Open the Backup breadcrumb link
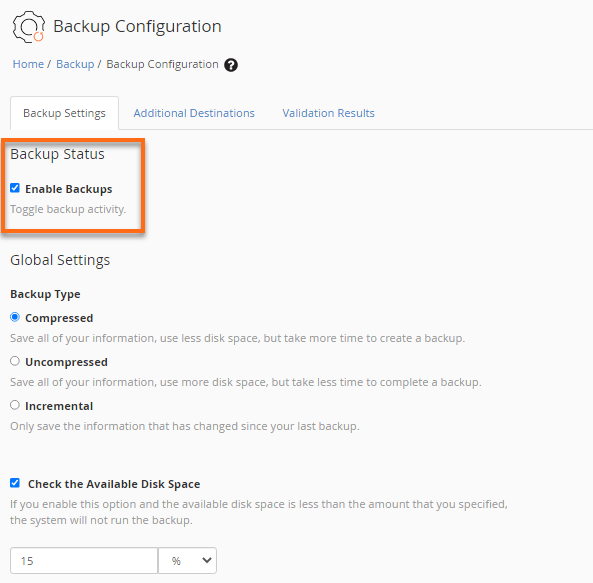This screenshot has width=593, height=583. pos(75,64)
